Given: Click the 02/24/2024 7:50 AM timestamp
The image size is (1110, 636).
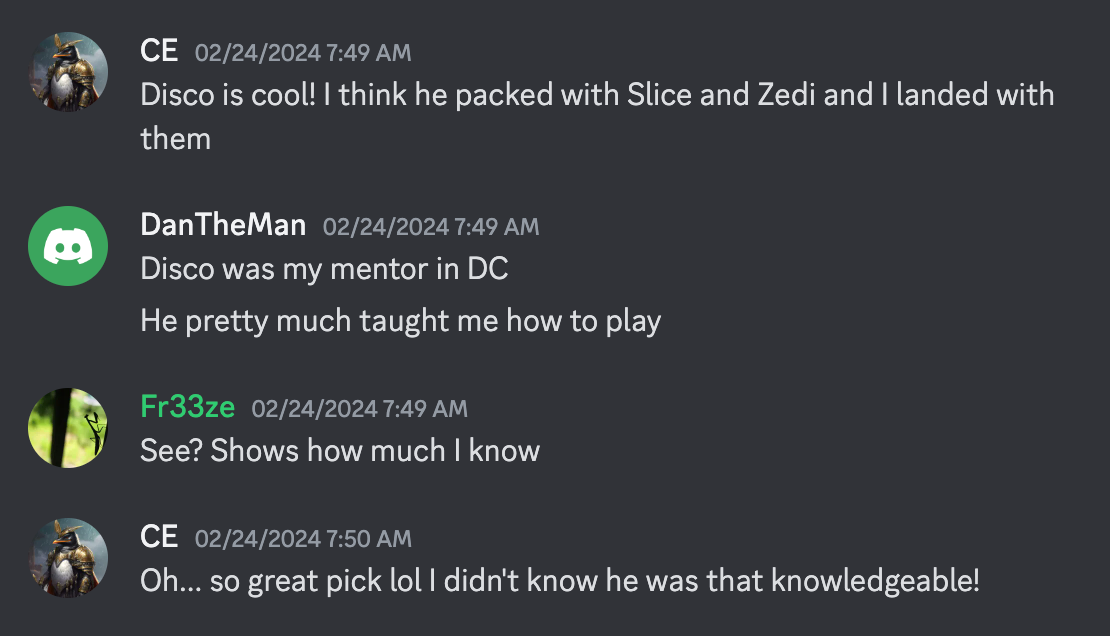Looking at the screenshot, I should [x=303, y=539].
